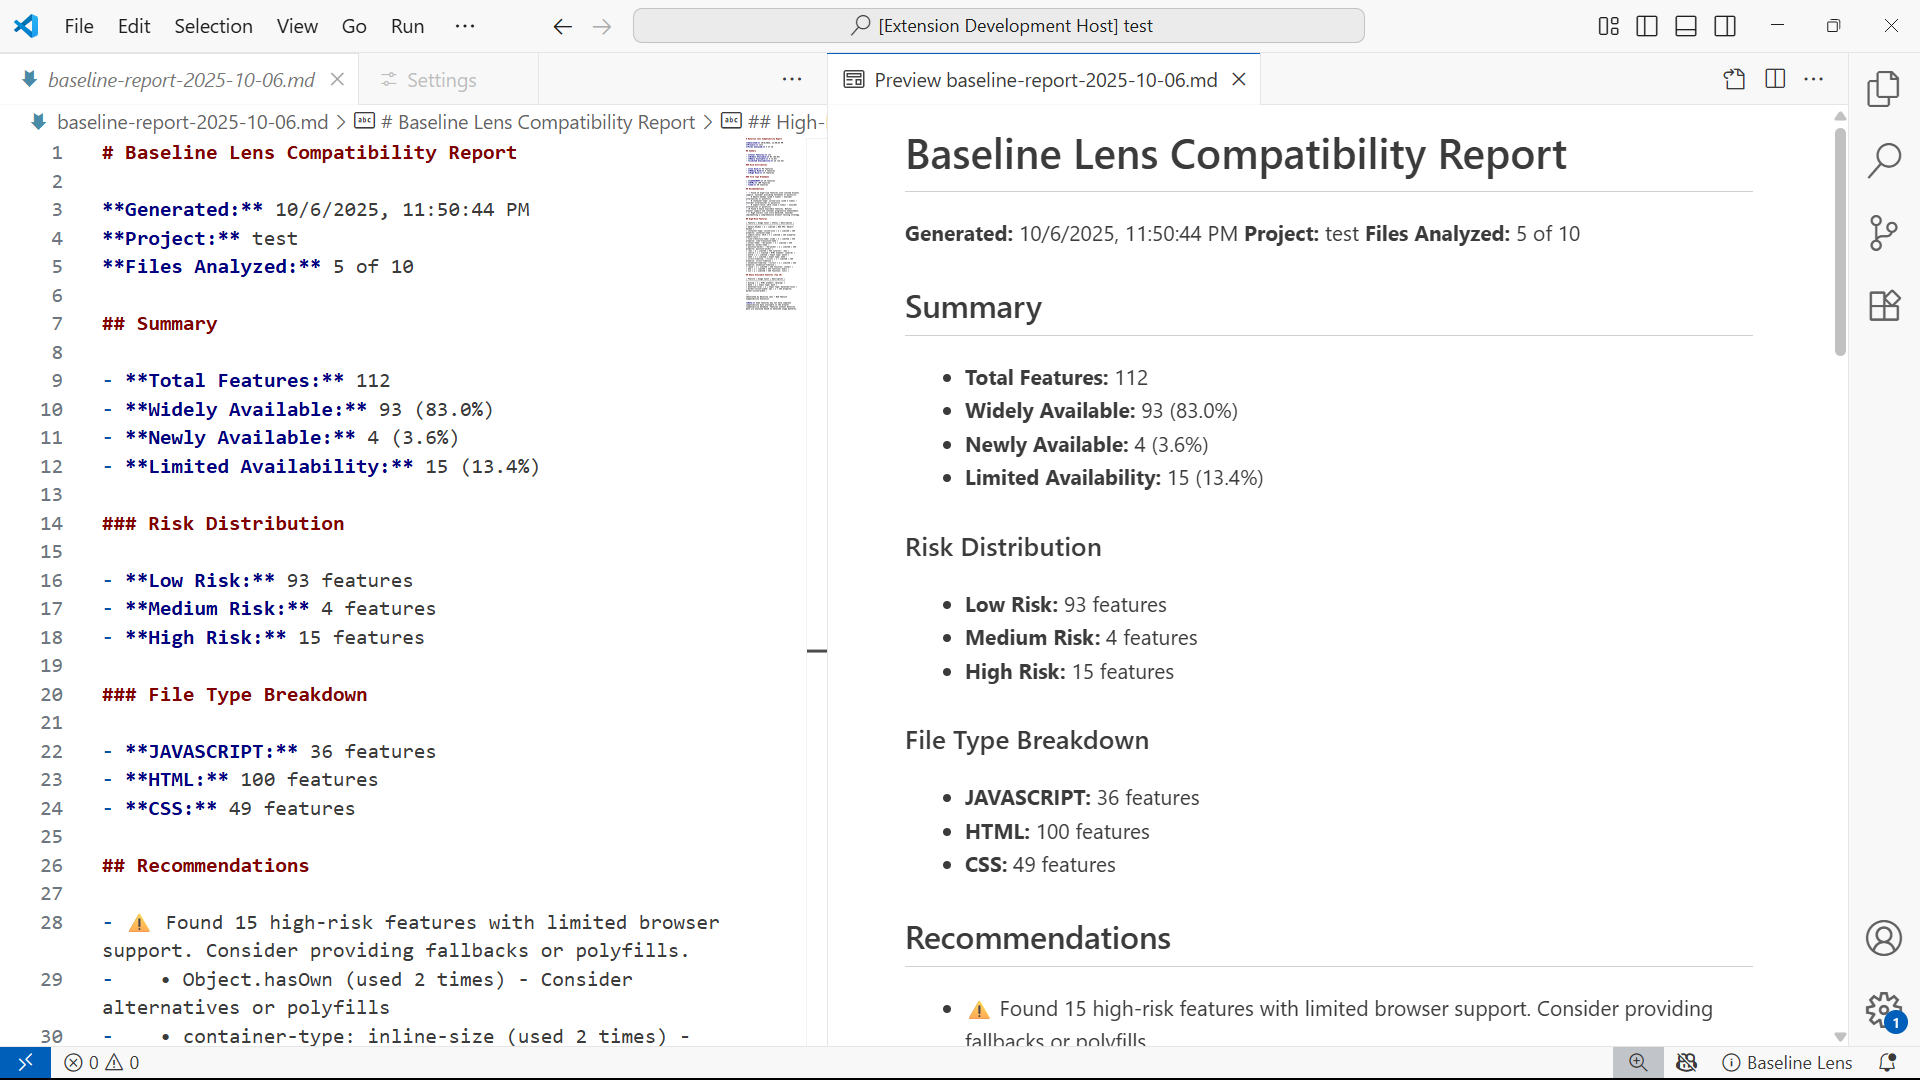1920x1080 pixels.
Task: Open the Explorer view in activity bar
Action: 1883,89
